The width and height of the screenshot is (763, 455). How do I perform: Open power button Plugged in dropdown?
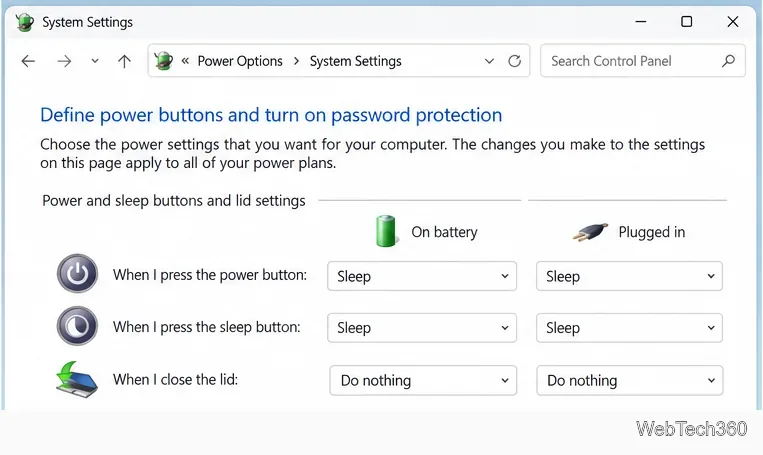629,276
